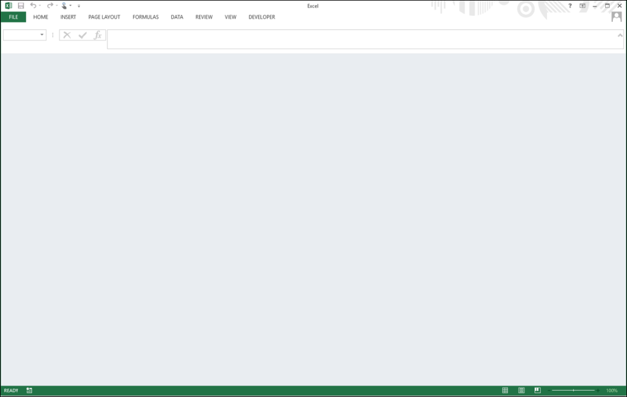Switch to Page Layout view in status bar
Image resolution: width=627 pixels, height=397 pixels.
click(x=521, y=390)
